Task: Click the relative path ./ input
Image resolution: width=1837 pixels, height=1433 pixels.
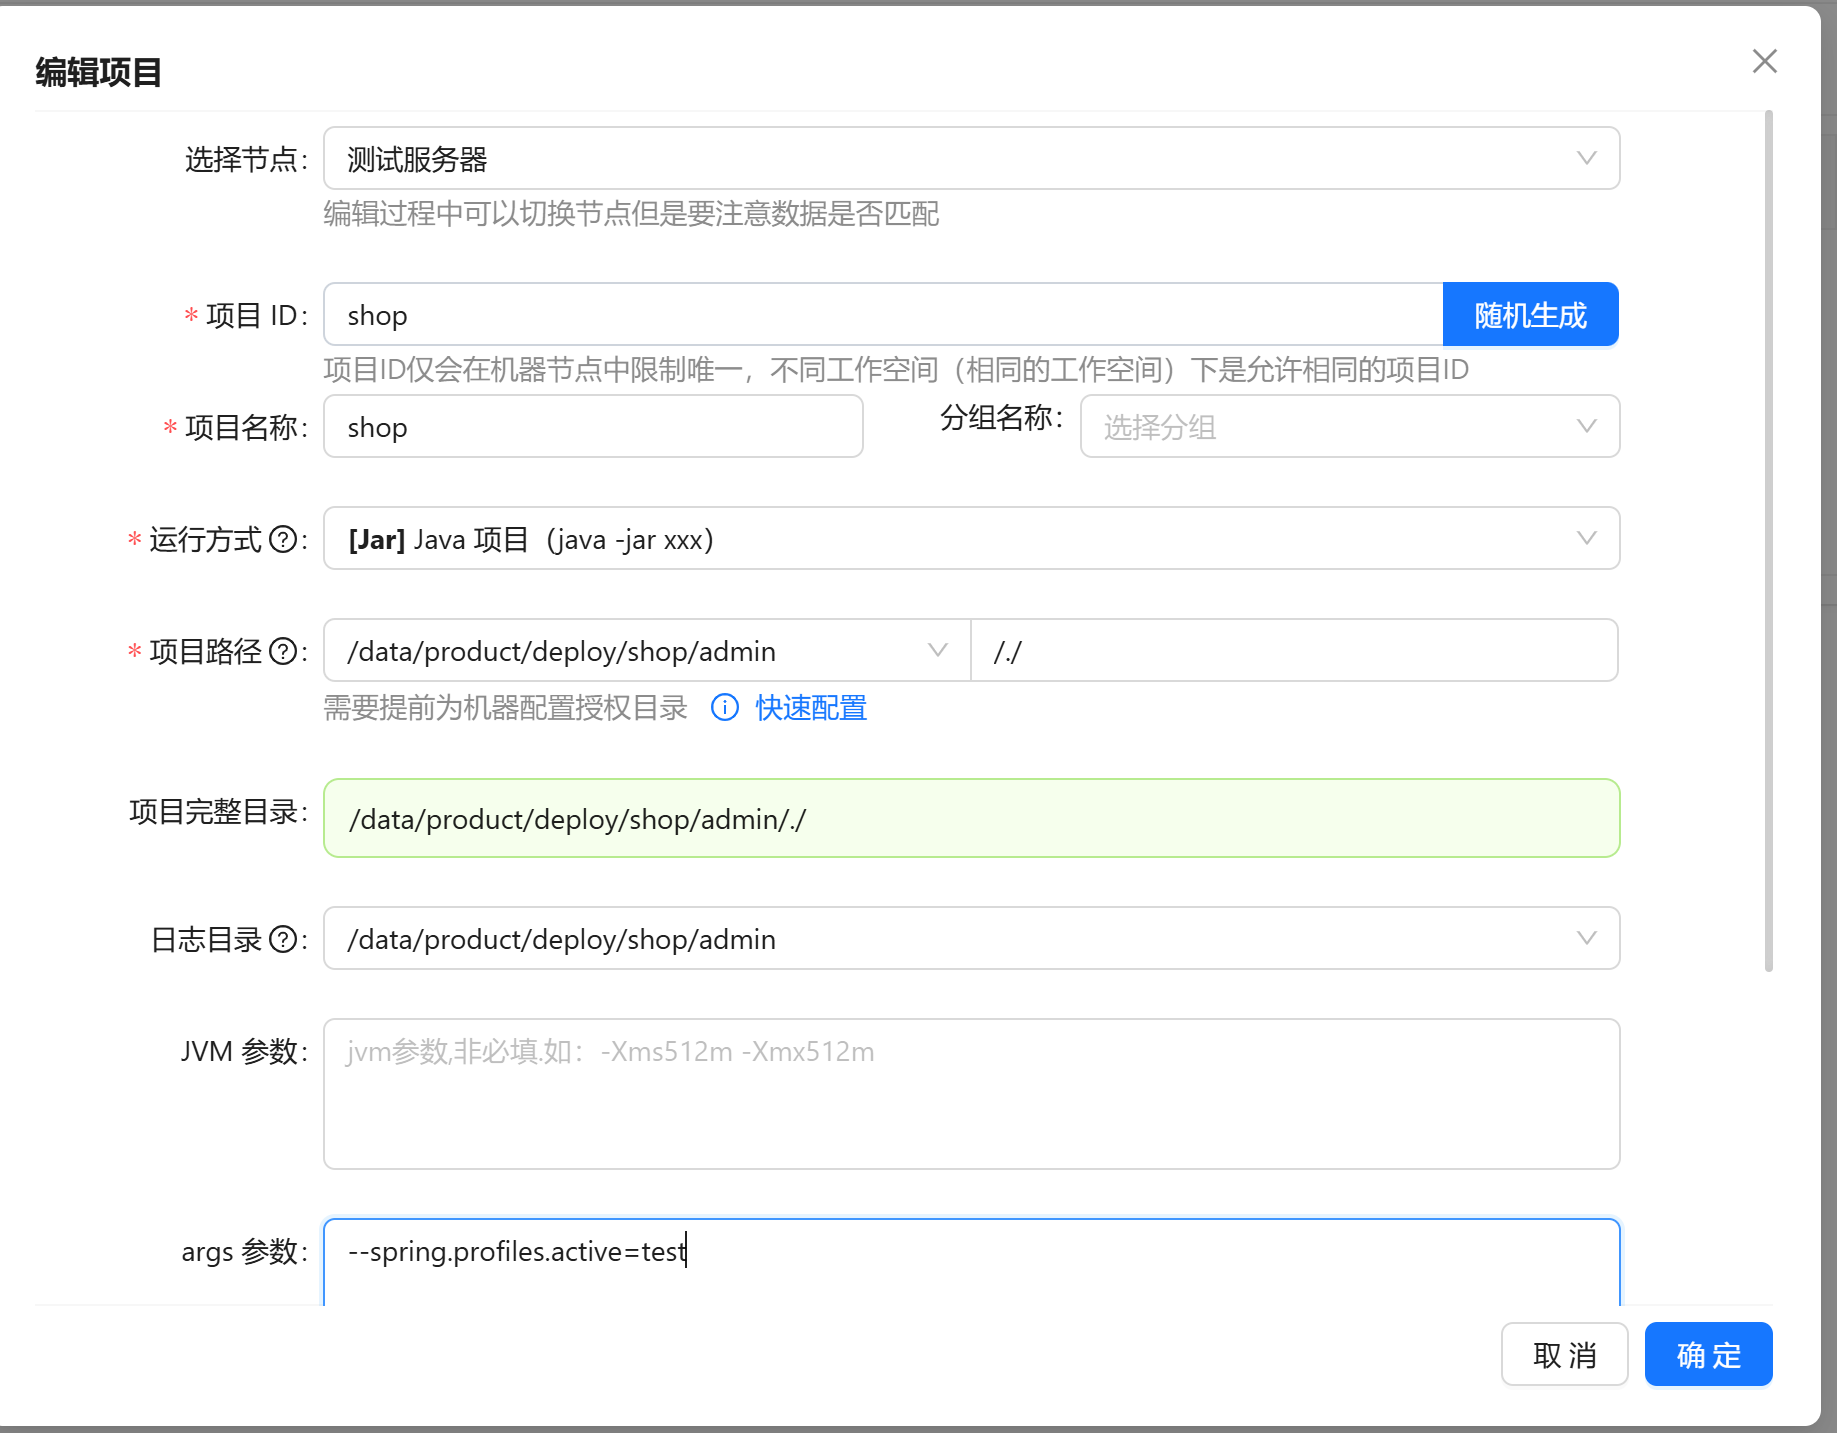Action: point(1294,650)
